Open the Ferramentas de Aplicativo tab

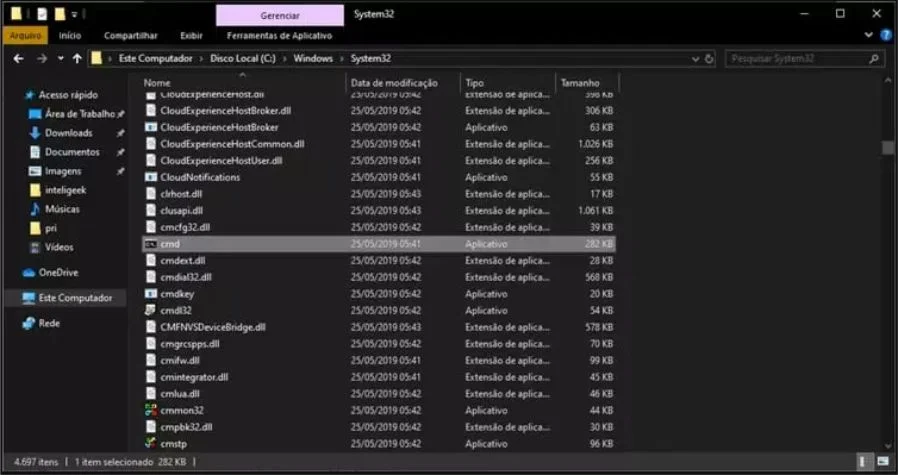tap(279, 36)
